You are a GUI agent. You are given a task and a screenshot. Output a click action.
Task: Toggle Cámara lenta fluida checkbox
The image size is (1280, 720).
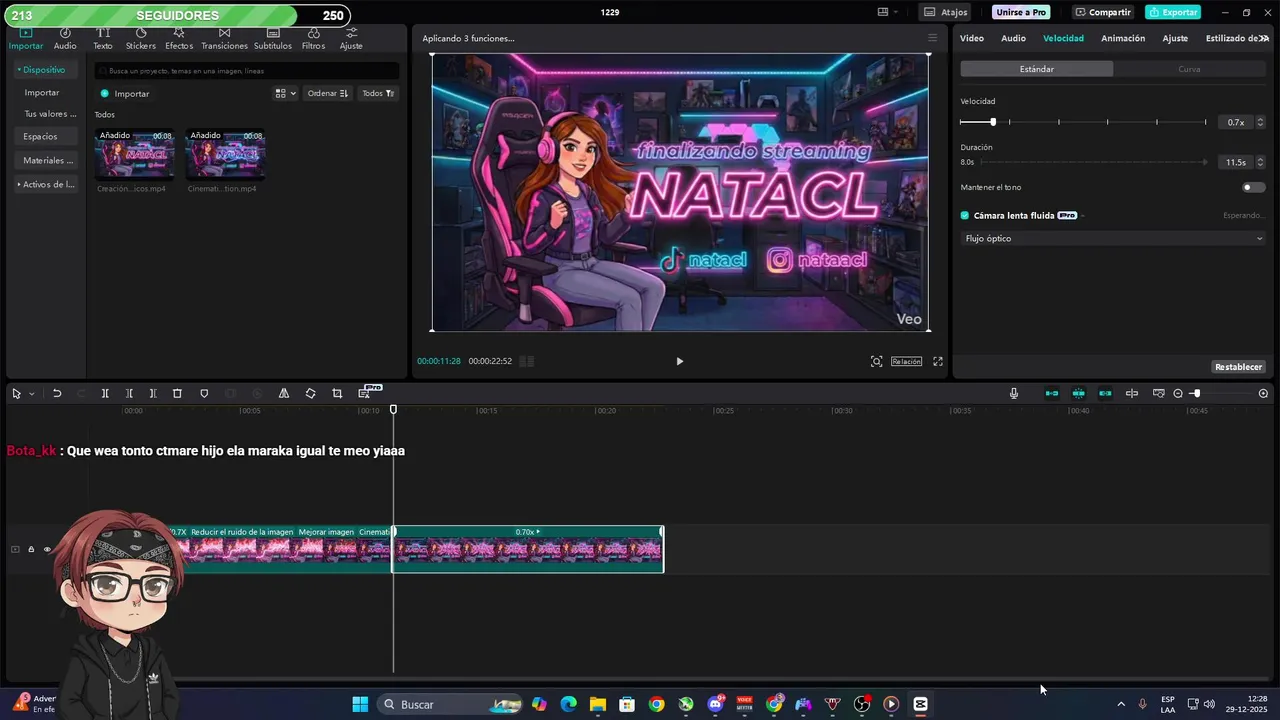tap(965, 215)
